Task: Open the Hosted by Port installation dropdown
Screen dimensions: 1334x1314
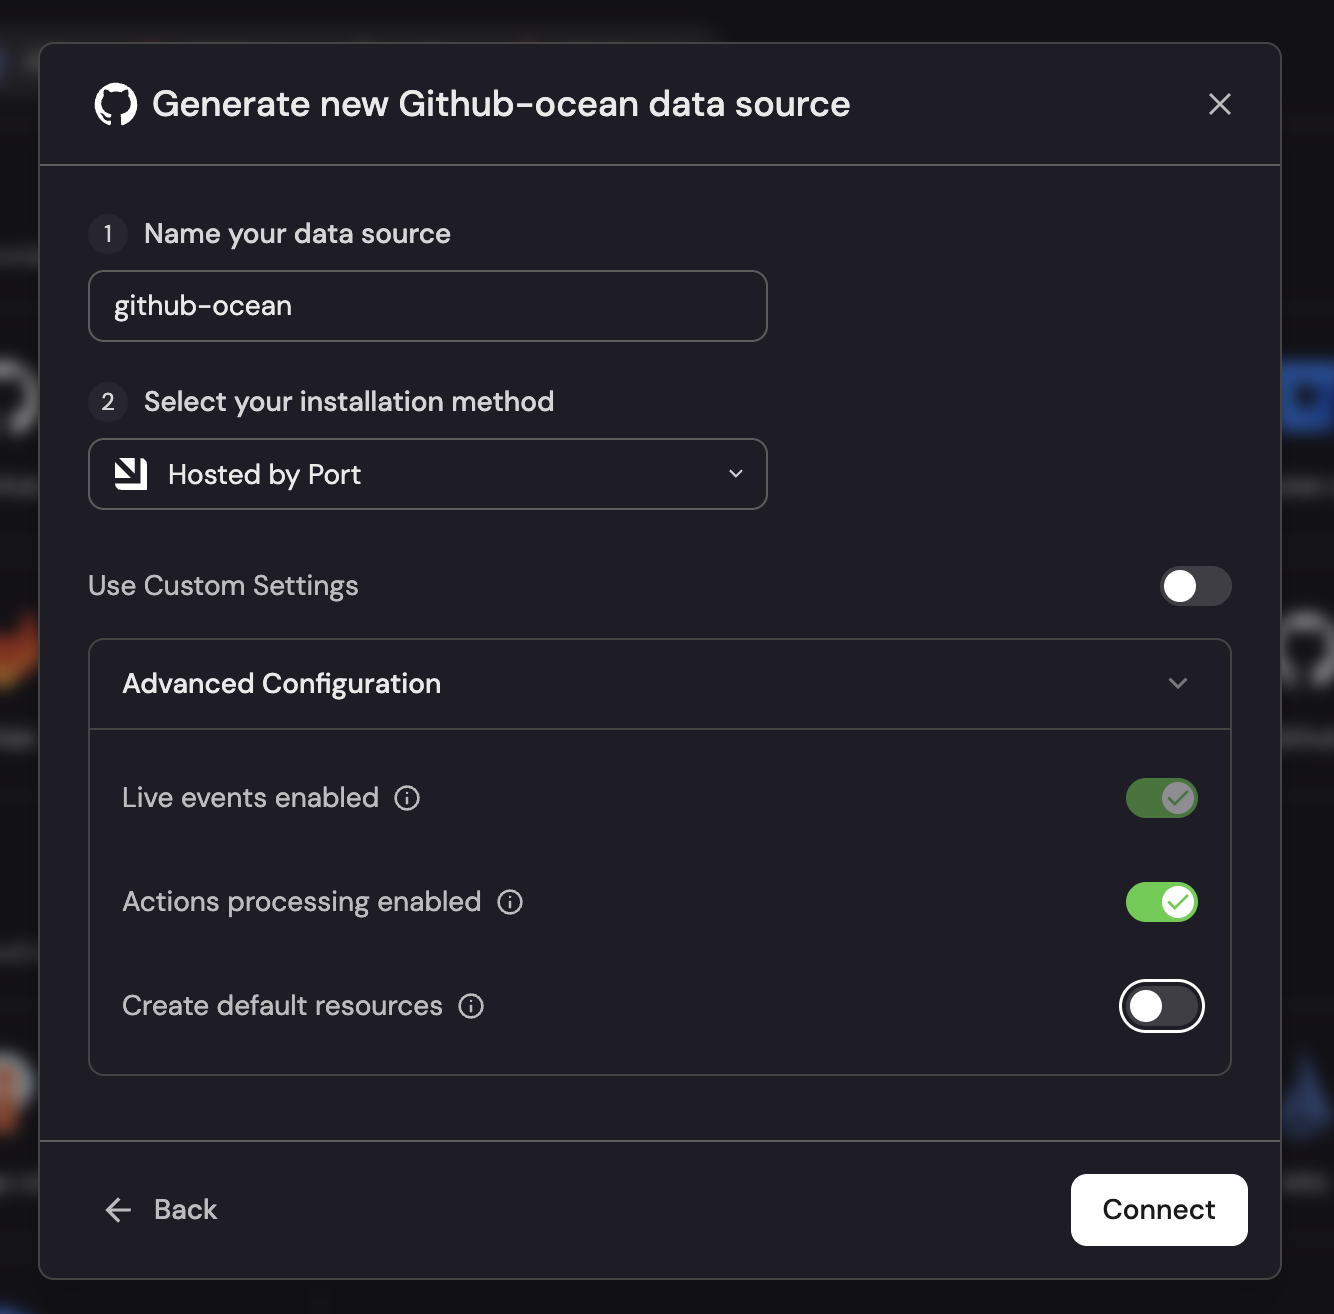Action: pos(427,474)
